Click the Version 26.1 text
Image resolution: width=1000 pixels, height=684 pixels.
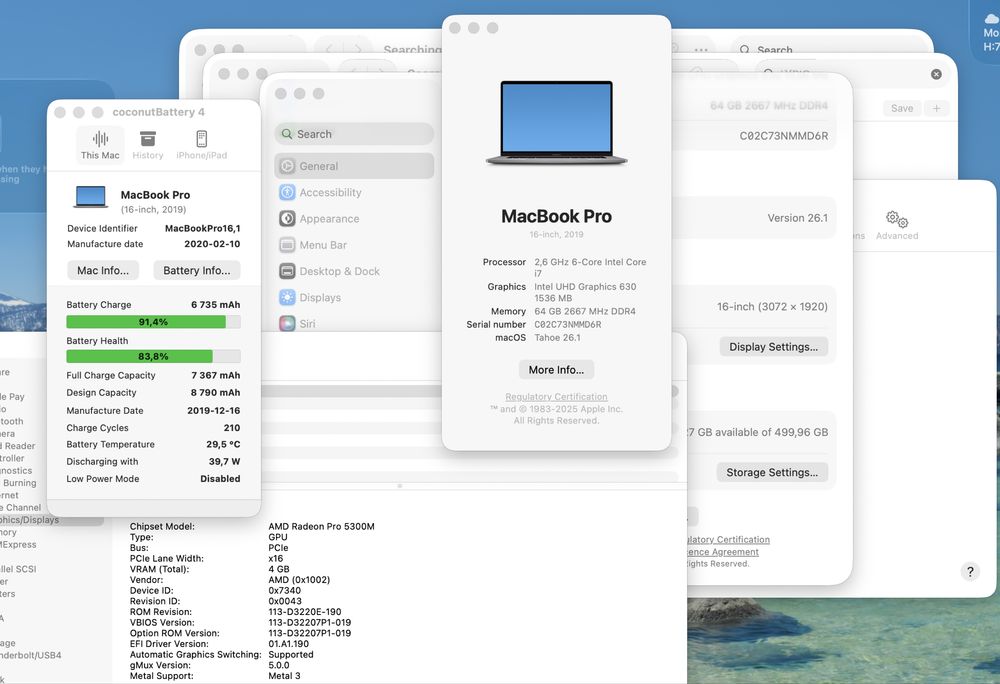click(797, 218)
